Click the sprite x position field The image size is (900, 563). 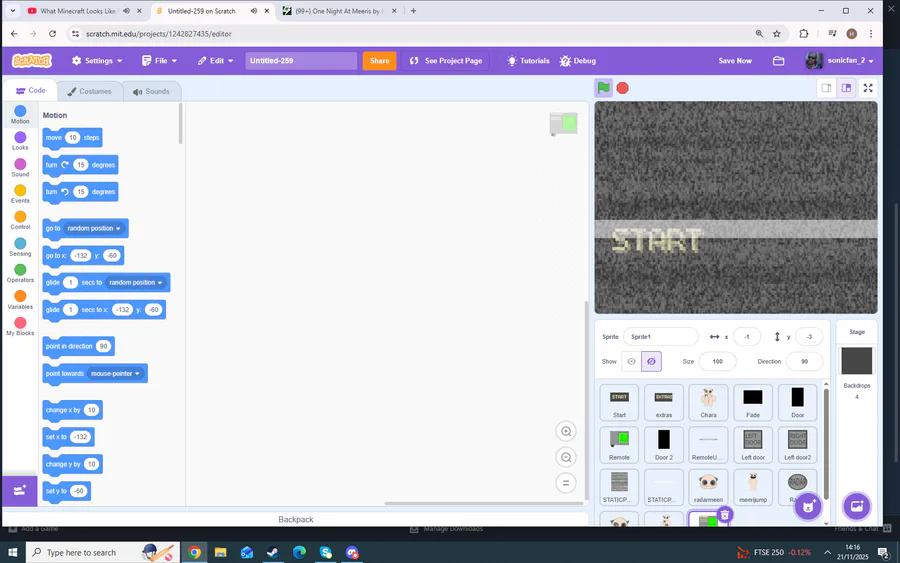point(747,337)
